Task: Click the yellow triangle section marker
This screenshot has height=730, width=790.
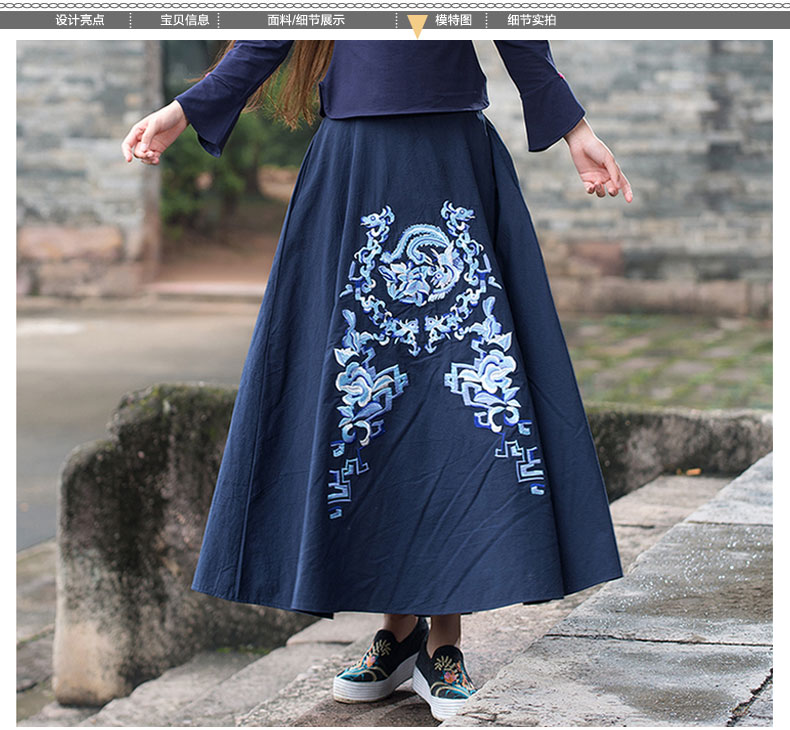Action: tap(417, 26)
